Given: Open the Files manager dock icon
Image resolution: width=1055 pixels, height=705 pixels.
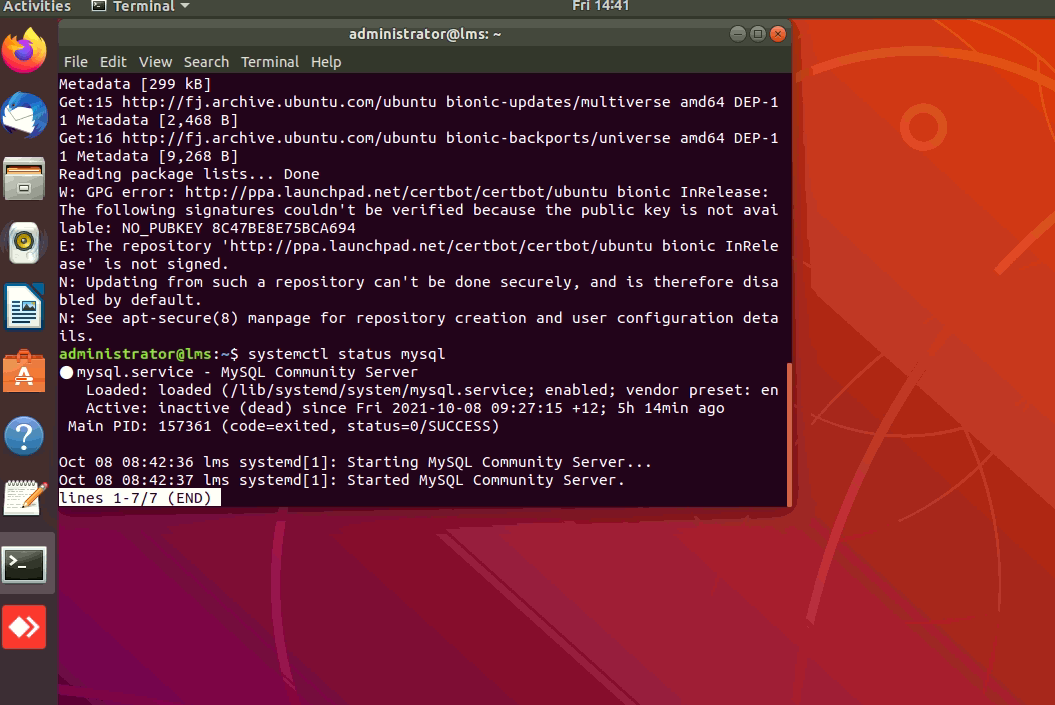Looking at the screenshot, I should click(x=25, y=180).
